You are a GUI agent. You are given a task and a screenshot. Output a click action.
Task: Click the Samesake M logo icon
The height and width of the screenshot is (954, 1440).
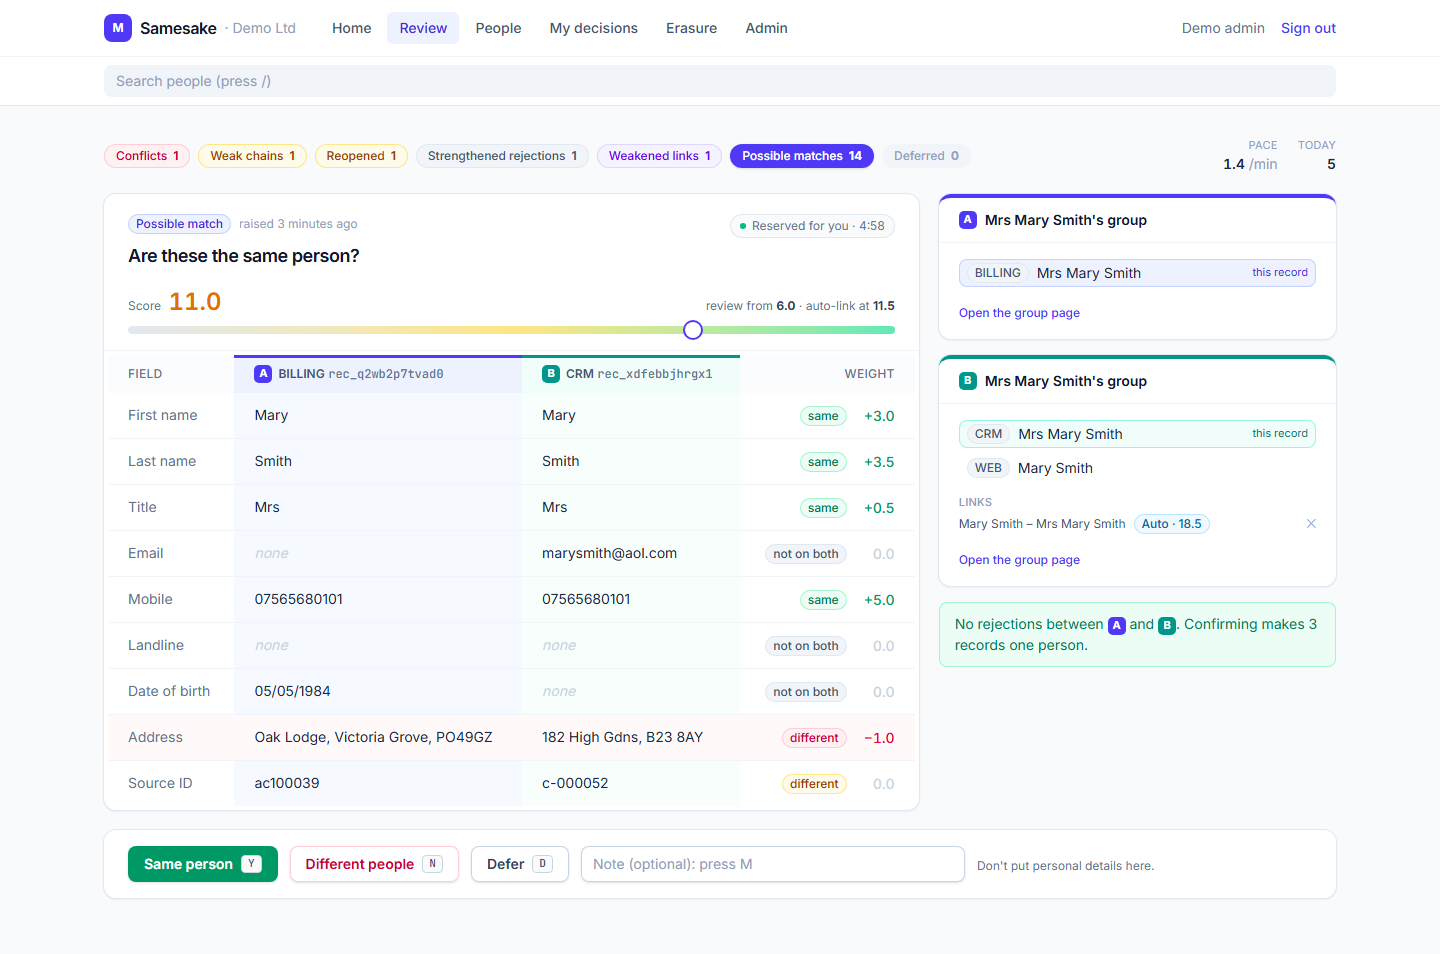pos(118,28)
